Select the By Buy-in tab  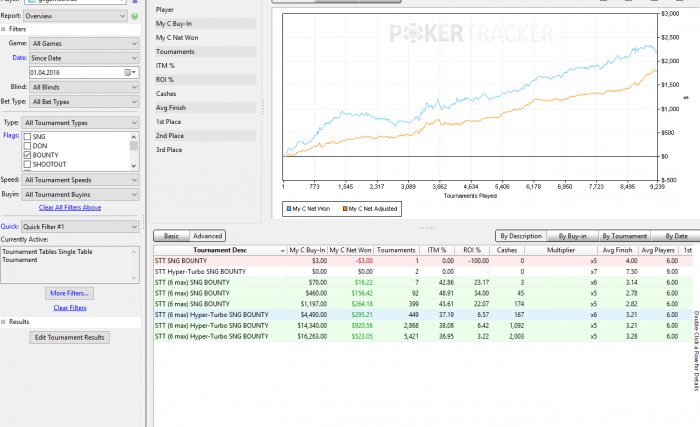(x=572, y=236)
